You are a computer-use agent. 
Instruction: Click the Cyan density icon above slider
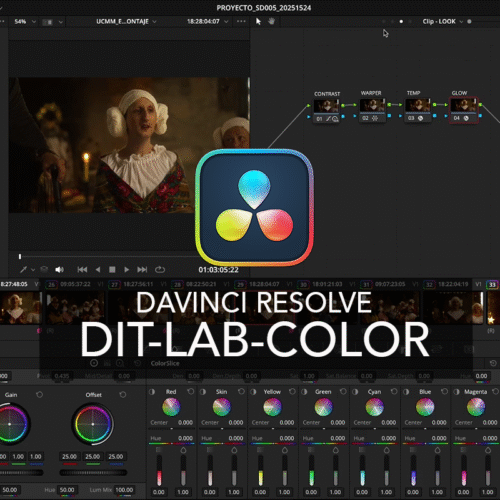362,450
